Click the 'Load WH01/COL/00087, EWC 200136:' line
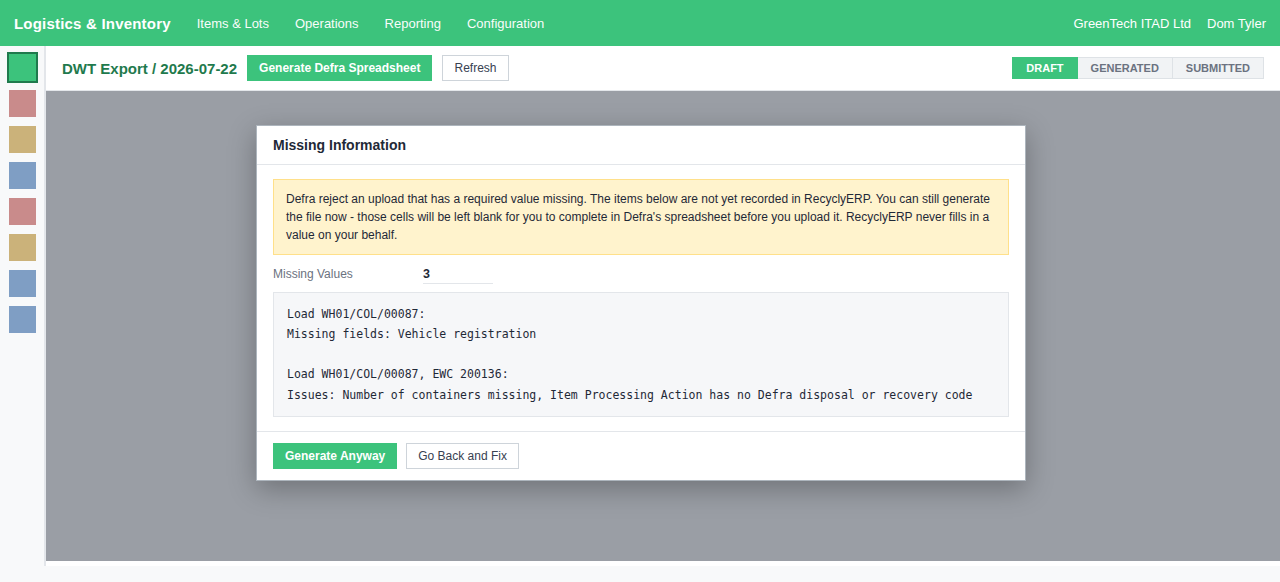Viewport: 1280px width, 582px height. (x=398, y=374)
